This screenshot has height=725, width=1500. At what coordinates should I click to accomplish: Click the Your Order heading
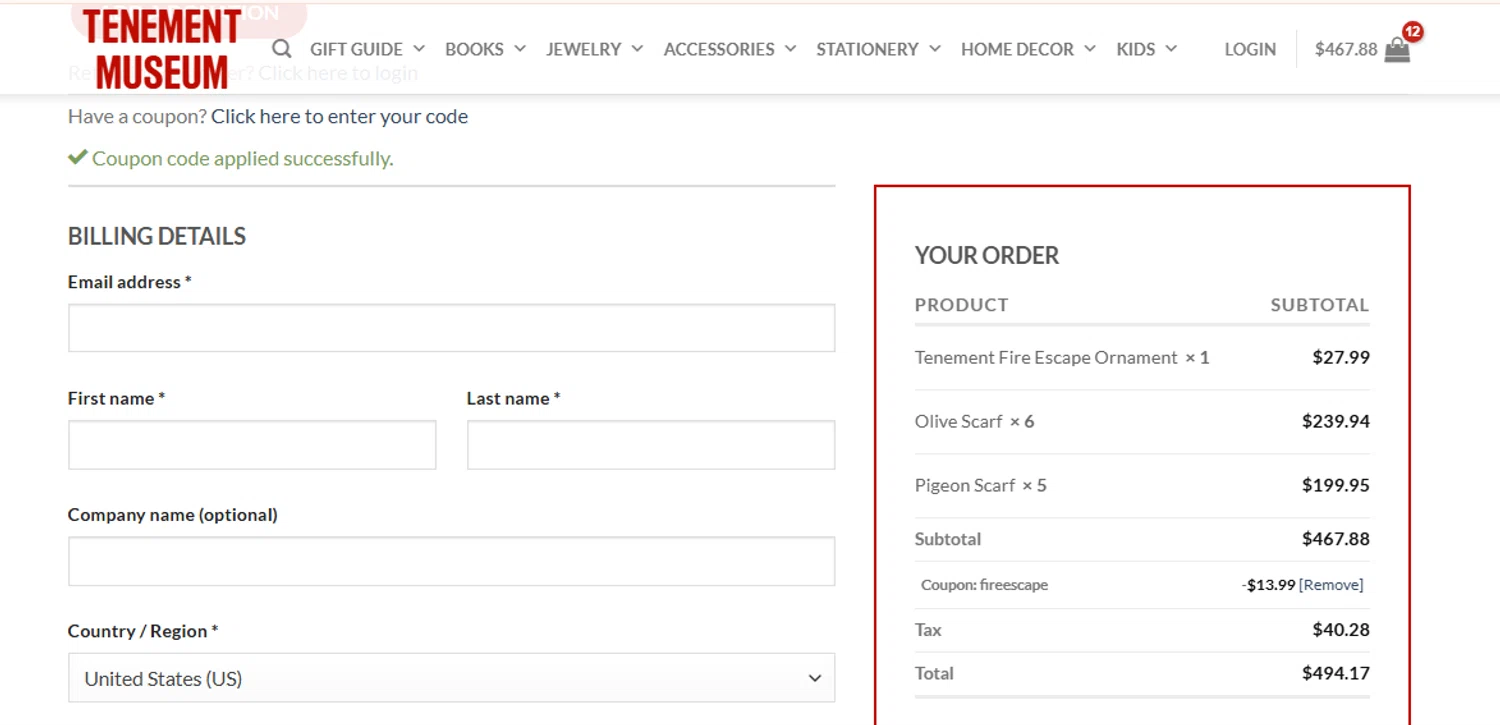pos(986,255)
